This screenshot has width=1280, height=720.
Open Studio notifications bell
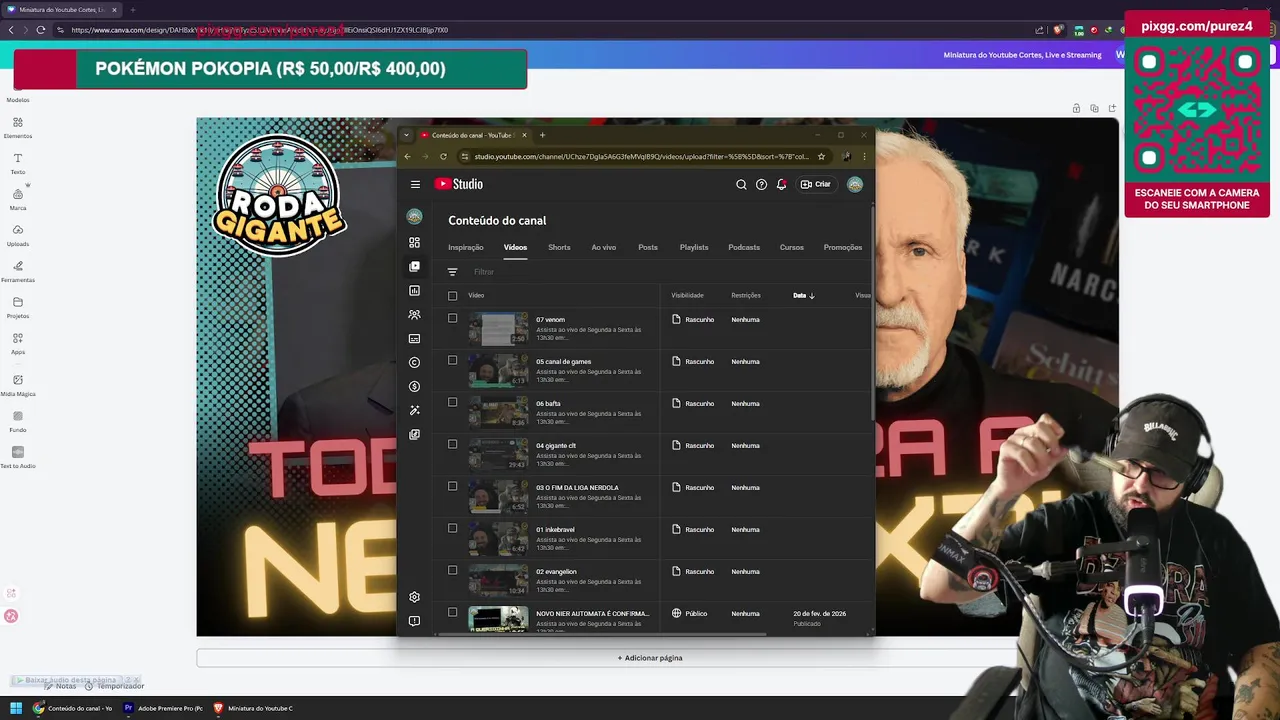(x=781, y=184)
